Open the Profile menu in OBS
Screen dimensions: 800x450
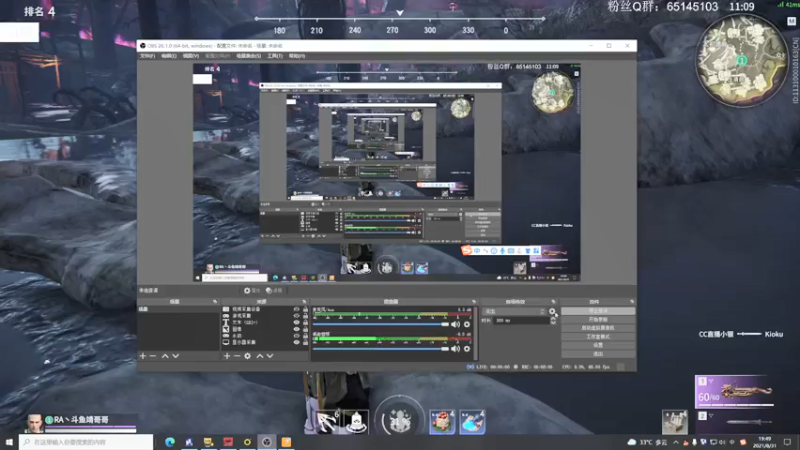point(217,56)
